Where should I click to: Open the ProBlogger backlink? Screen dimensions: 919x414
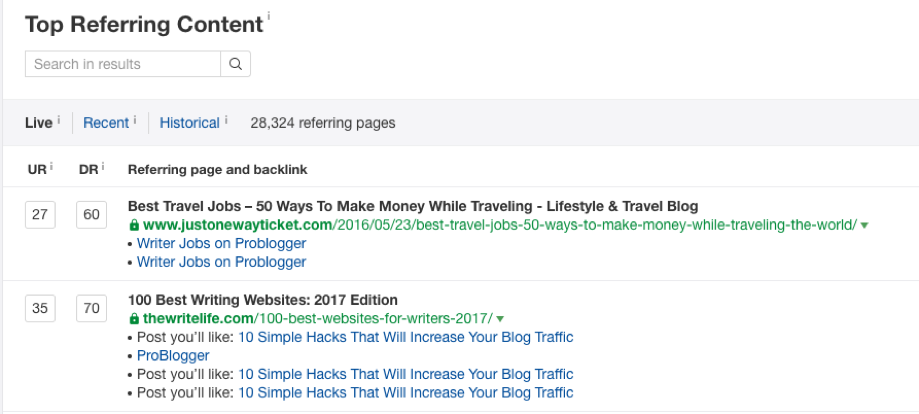click(173, 355)
